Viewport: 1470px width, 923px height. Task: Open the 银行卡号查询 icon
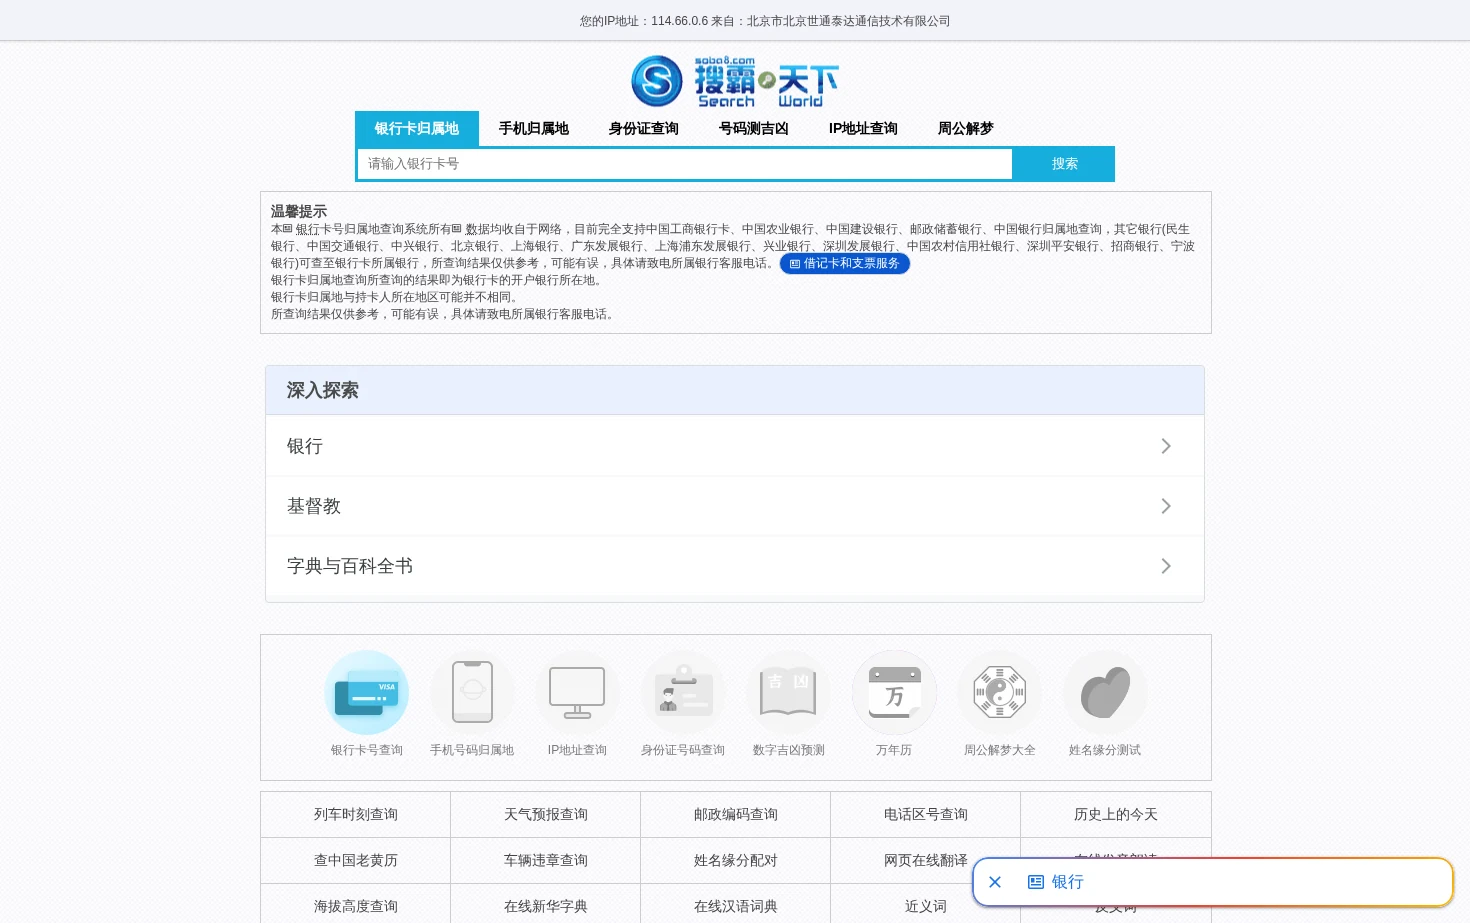pos(367,693)
